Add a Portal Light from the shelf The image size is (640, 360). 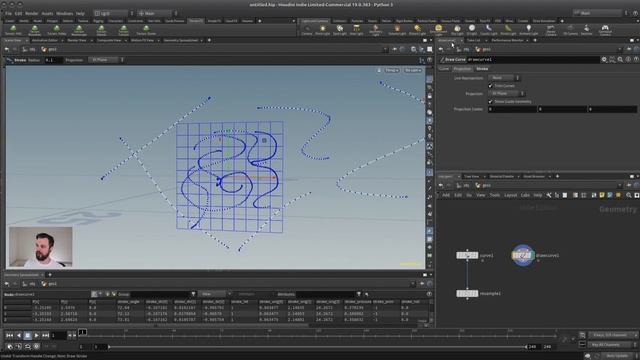tap(508, 30)
